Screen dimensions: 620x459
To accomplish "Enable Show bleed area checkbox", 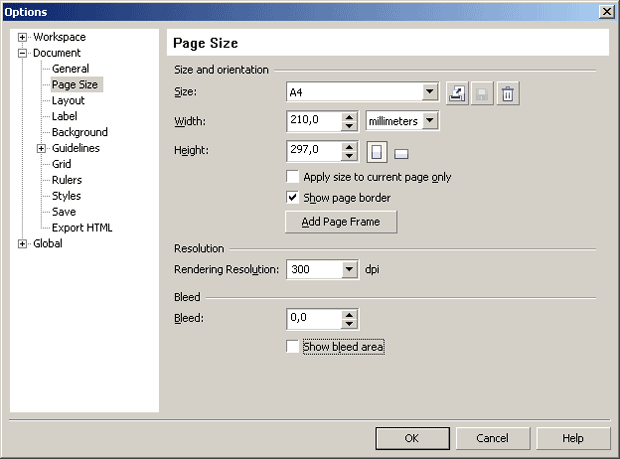I will pos(293,347).
